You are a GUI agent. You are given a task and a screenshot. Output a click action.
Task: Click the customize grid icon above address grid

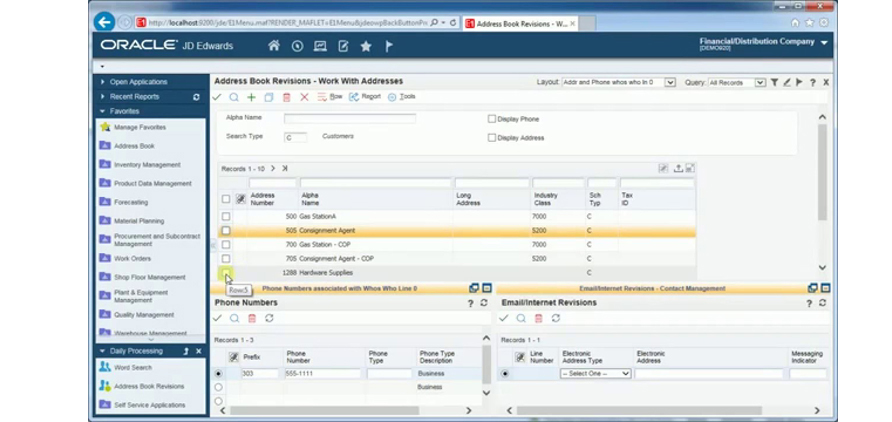click(x=663, y=168)
